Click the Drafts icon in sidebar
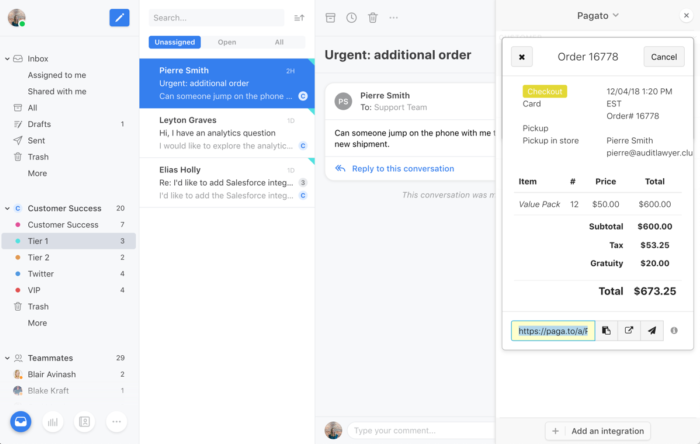700x444 pixels. click(x=17, y=124)
